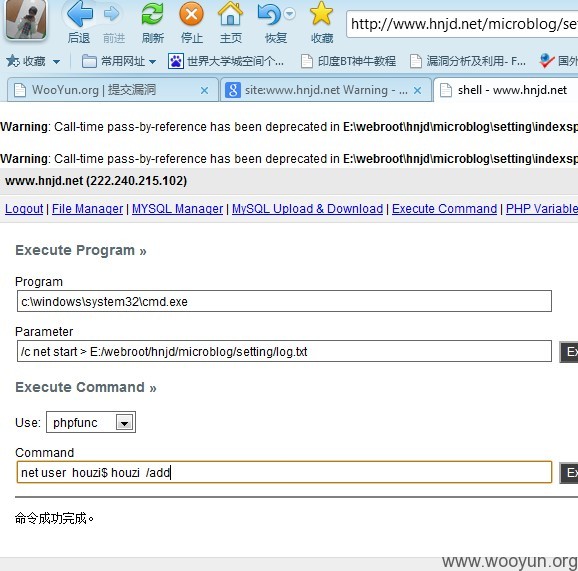Viewport: 578px width, 571px height.
Task: Click the yellow star Favorites icon
Action: pos(321,14)
